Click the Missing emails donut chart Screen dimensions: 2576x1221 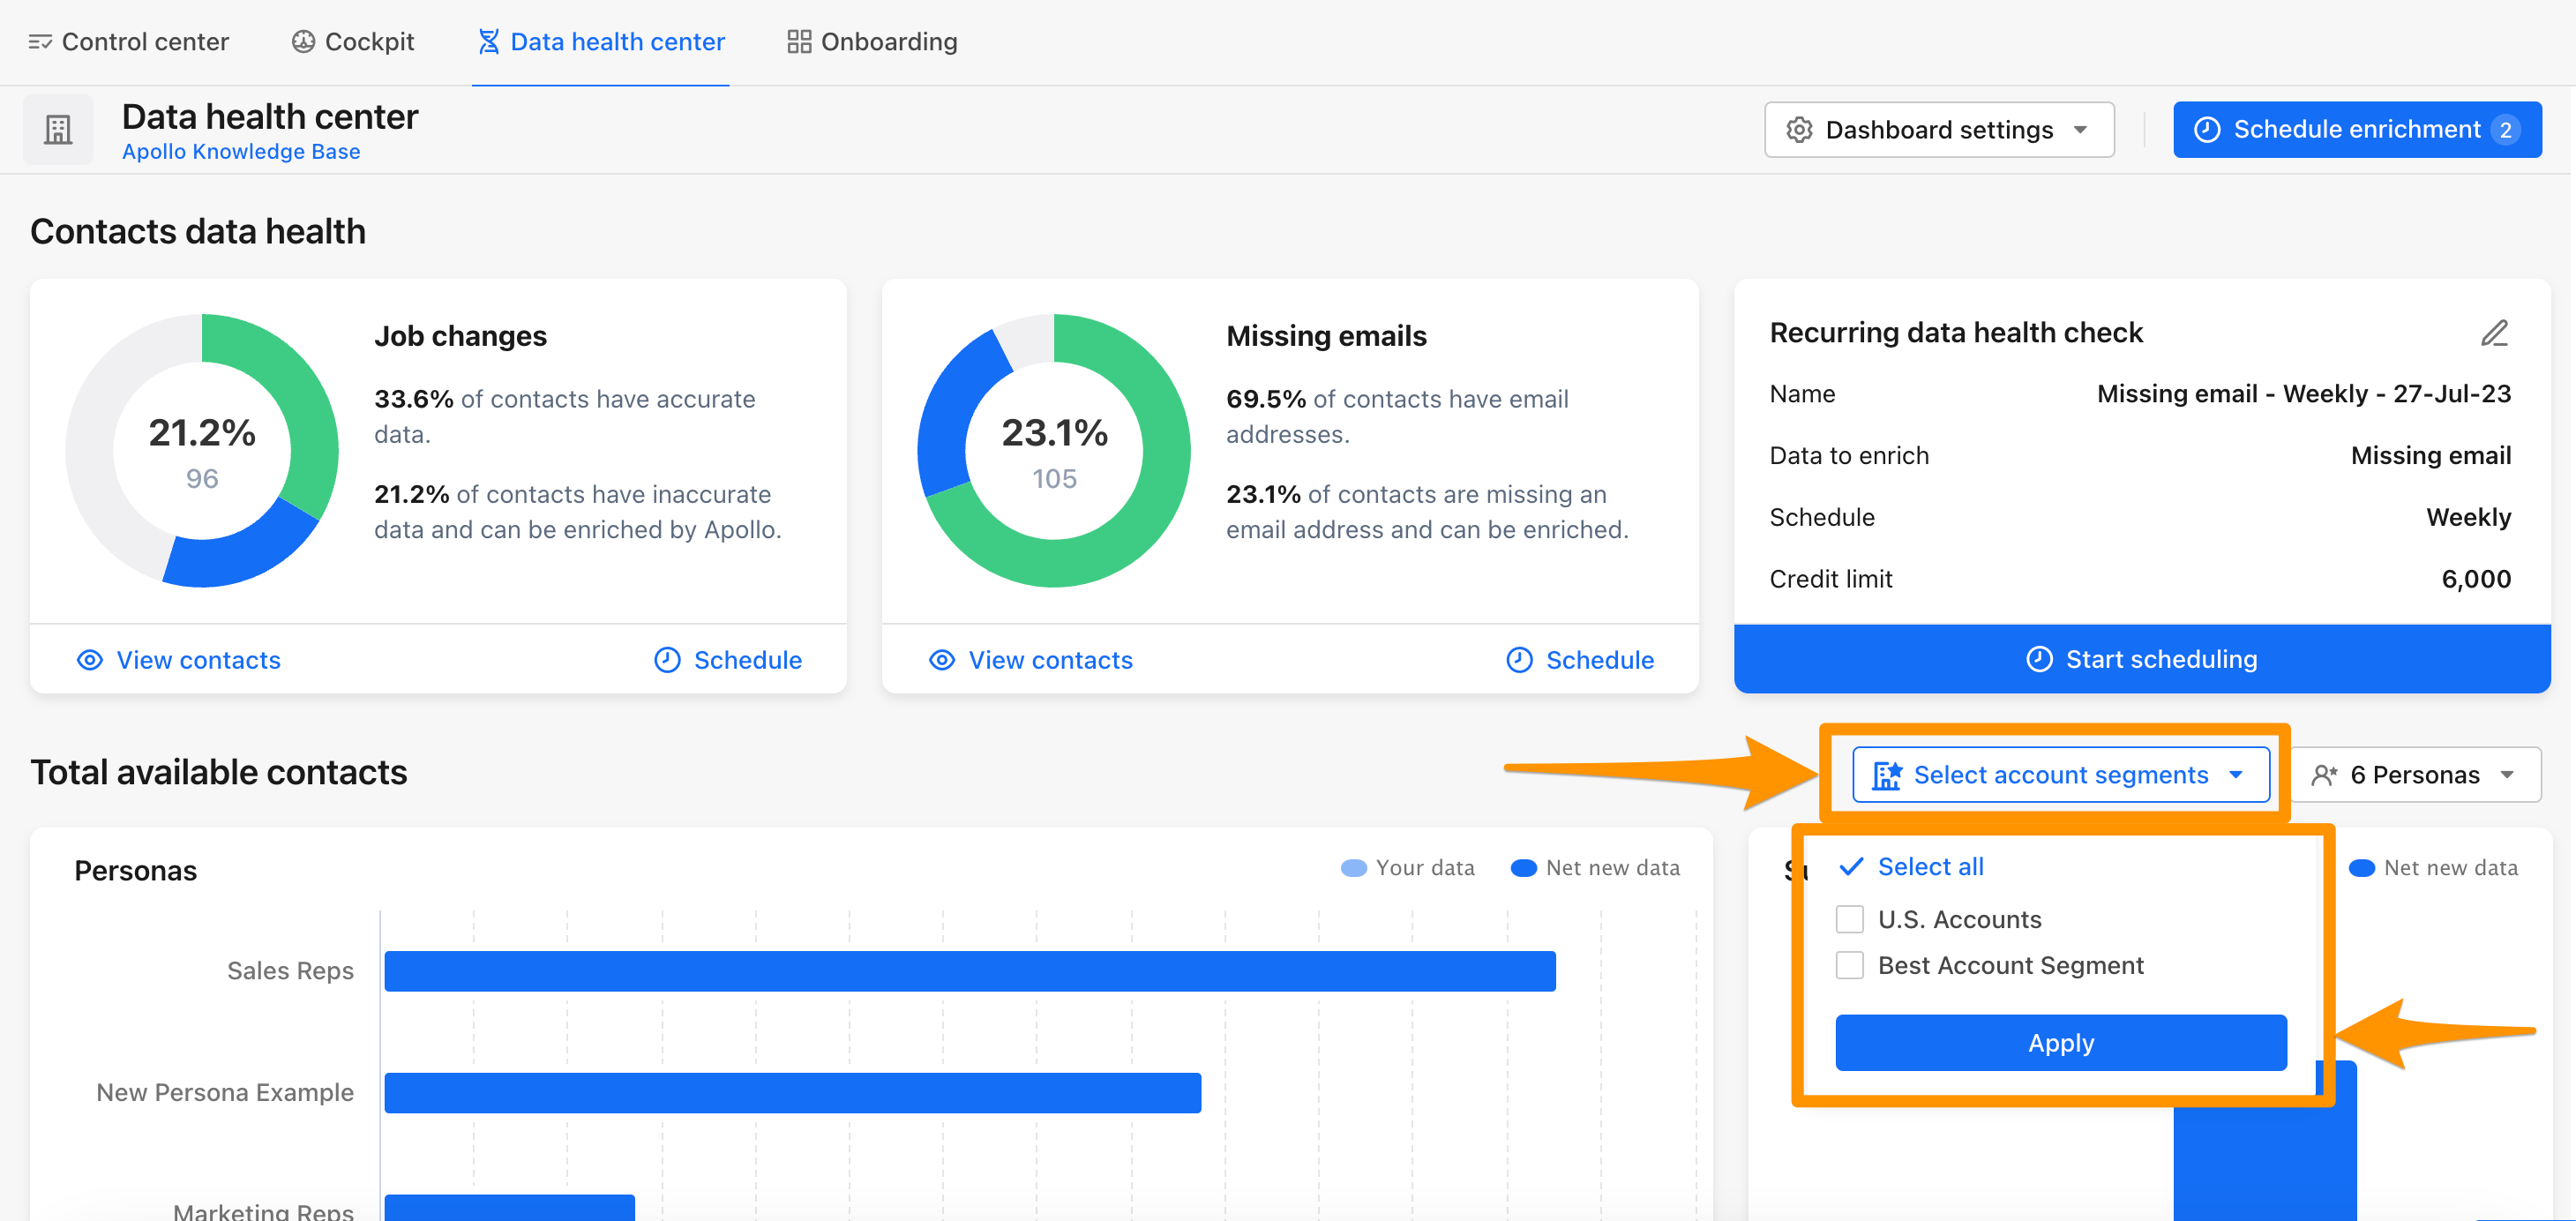[x=1054, y=450]
